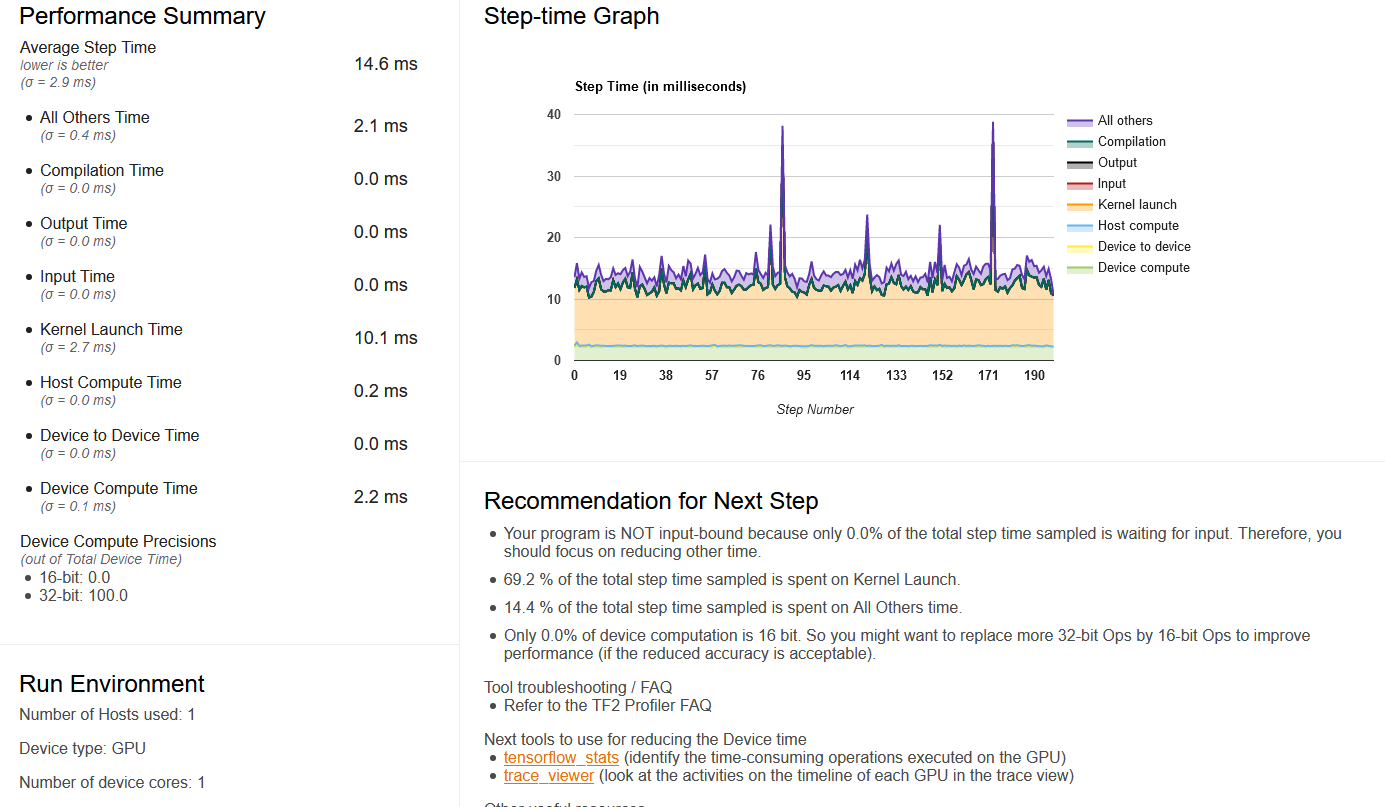
Task: Click the Device Compute Time row label
Action: coord(119,488)
